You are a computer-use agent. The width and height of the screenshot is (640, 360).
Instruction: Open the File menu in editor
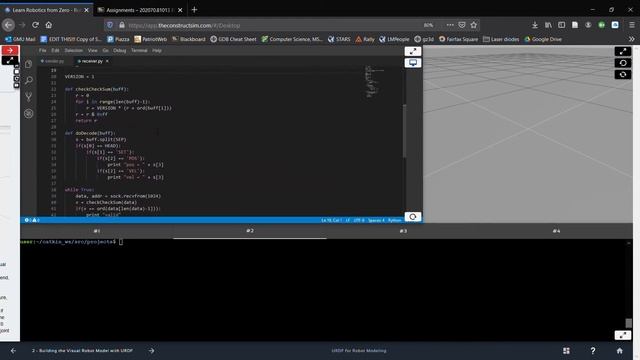[42, 50]
